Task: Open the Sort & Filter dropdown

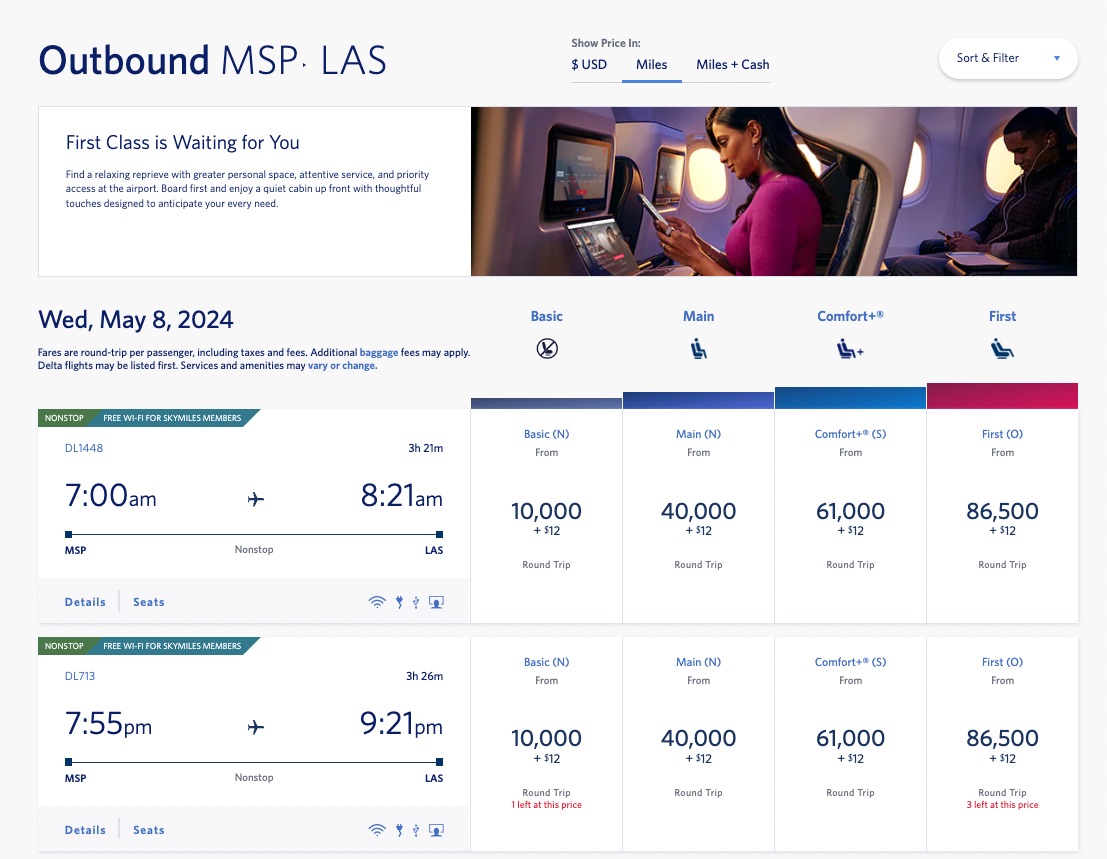Action: pos(1007,58)
